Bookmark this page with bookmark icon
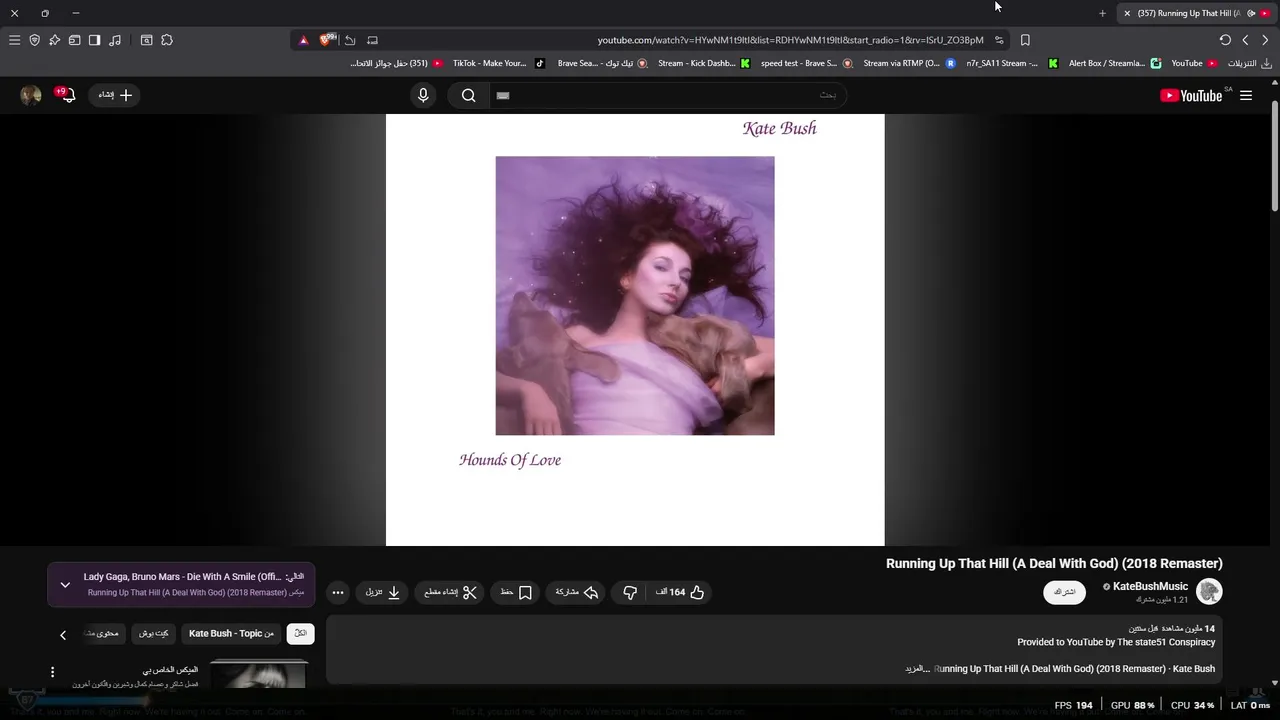 [x=1025, y=40]
